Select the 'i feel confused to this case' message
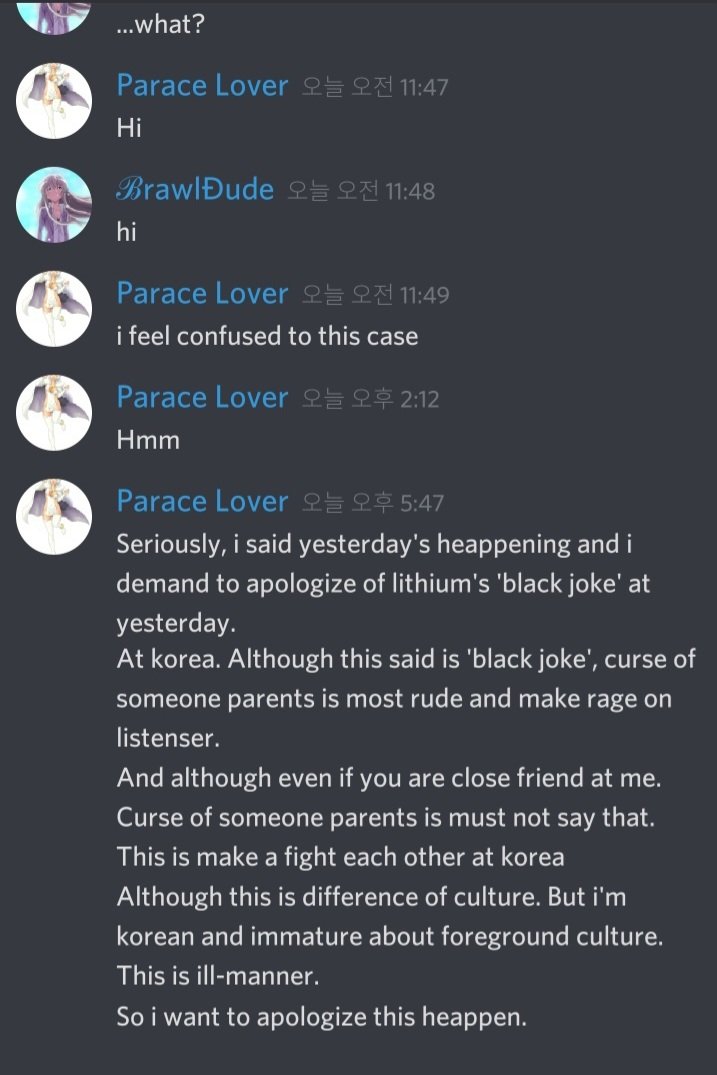The image size is (717, 1075). pos(267,337)
